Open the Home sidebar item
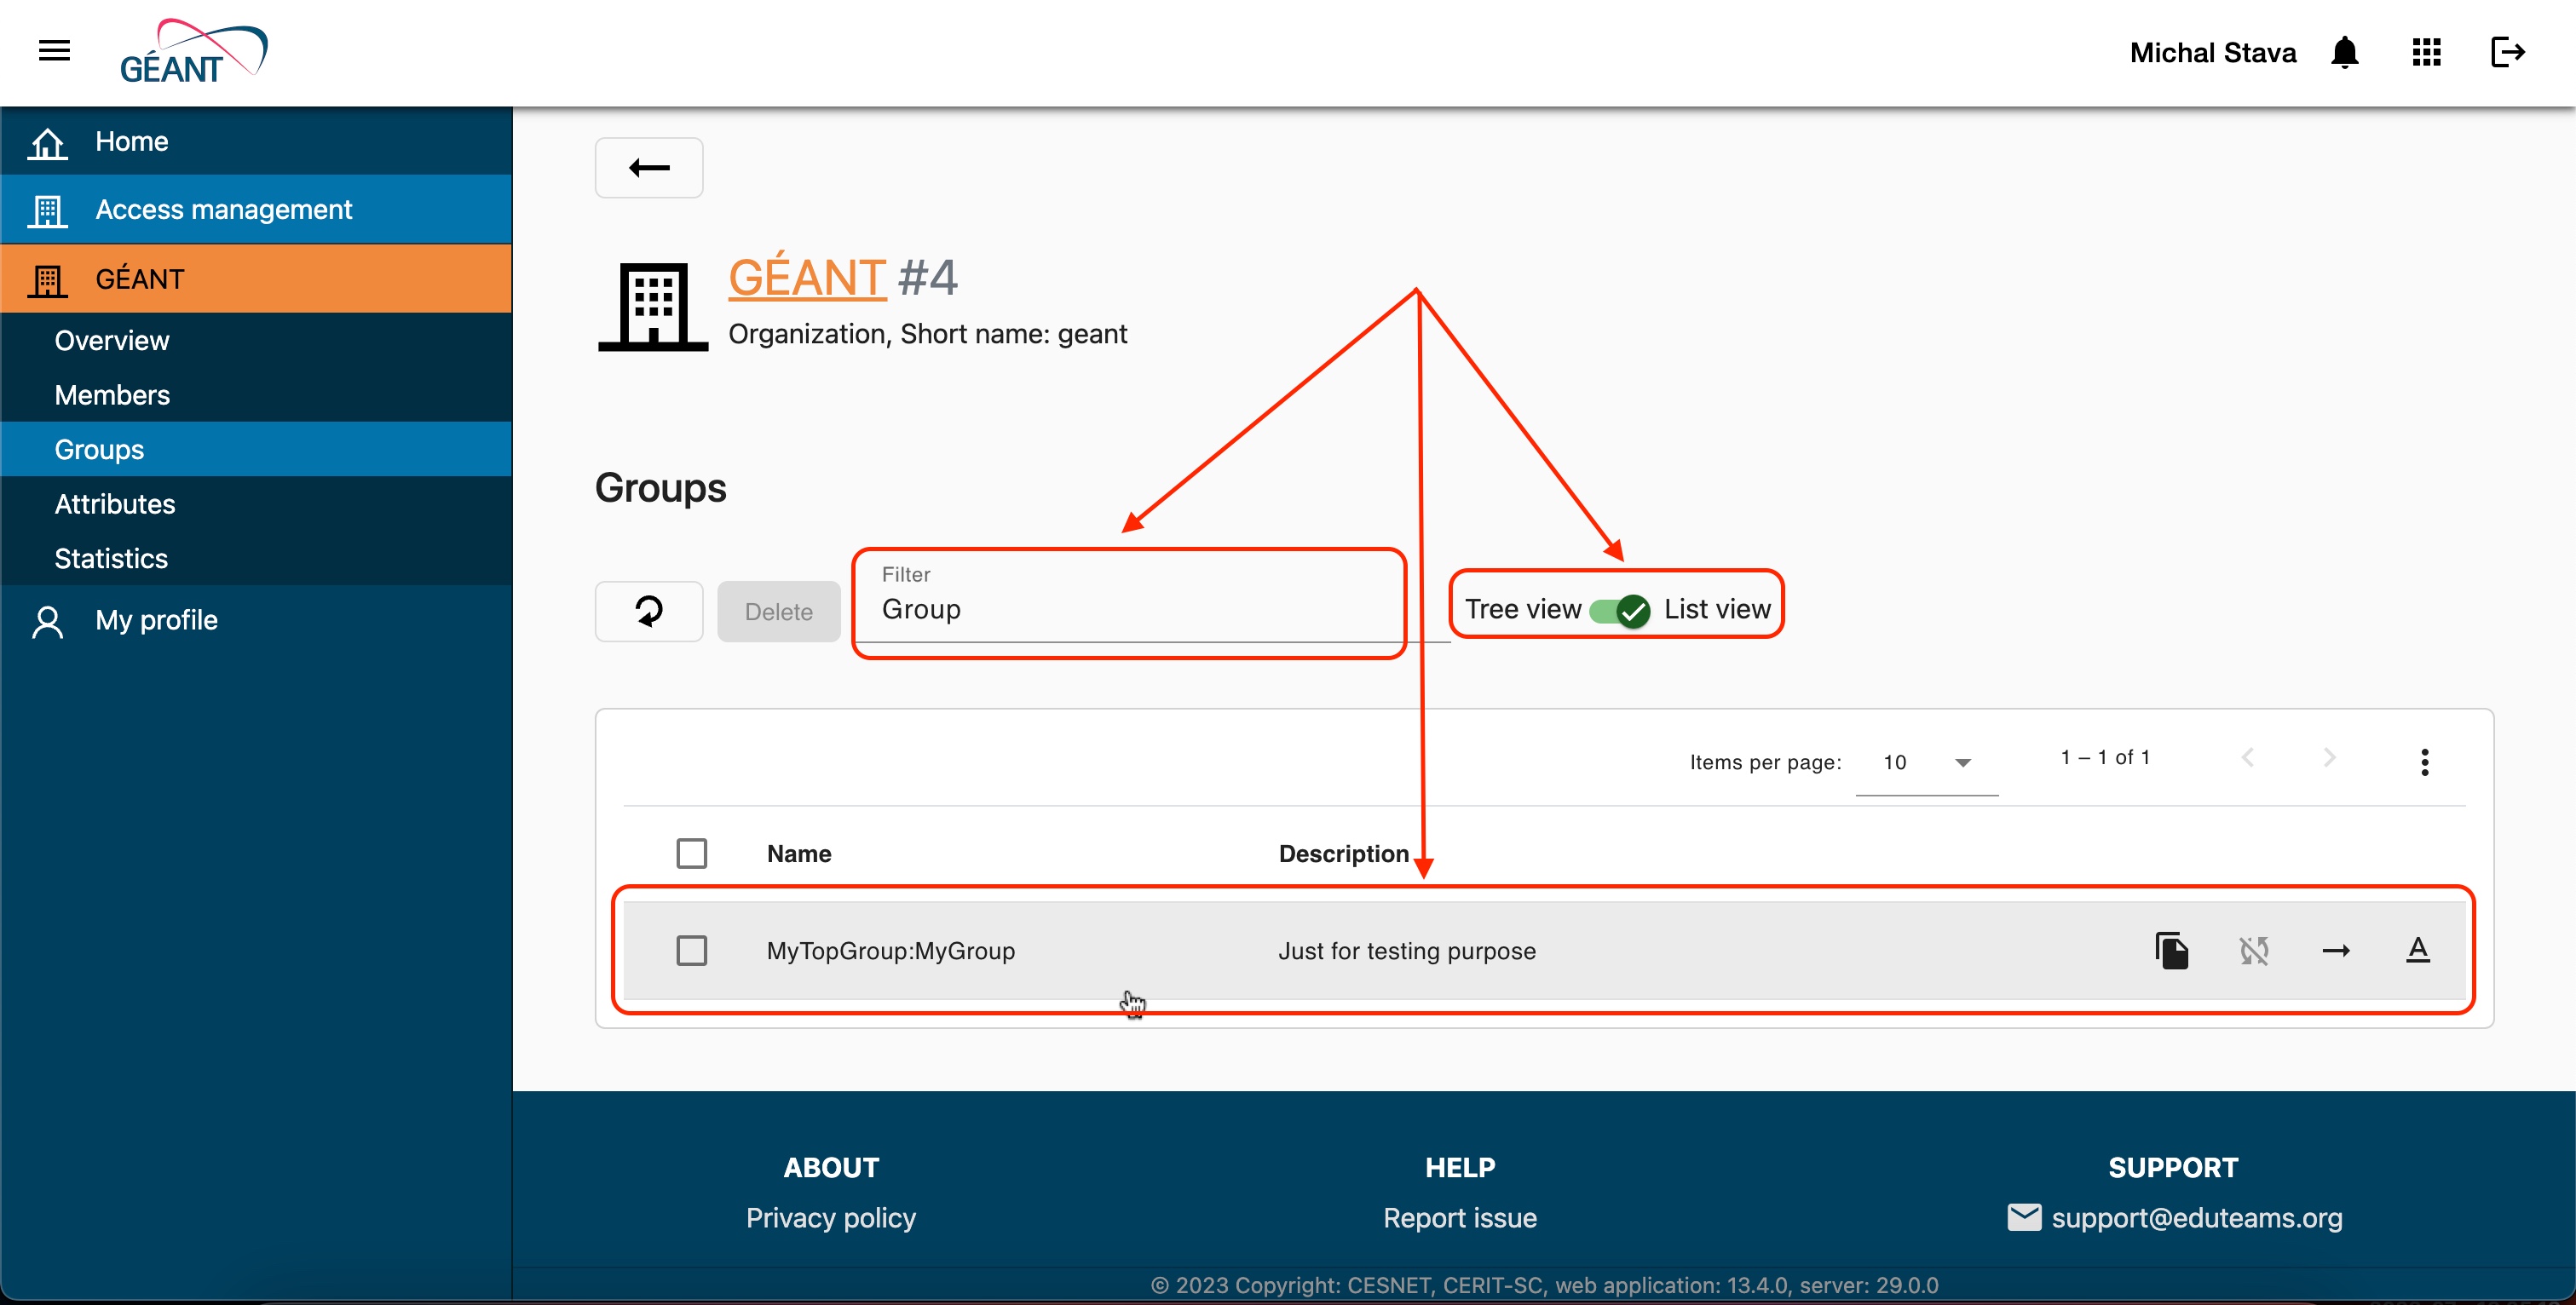Viewport: 2576px width, 1305px height. coord(256,141)
